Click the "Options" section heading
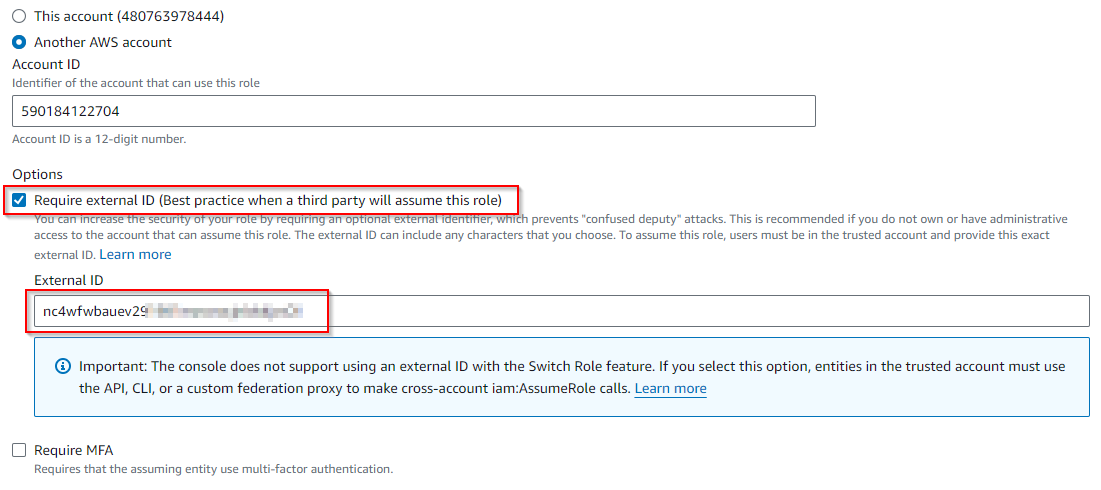 click(37, 174)
